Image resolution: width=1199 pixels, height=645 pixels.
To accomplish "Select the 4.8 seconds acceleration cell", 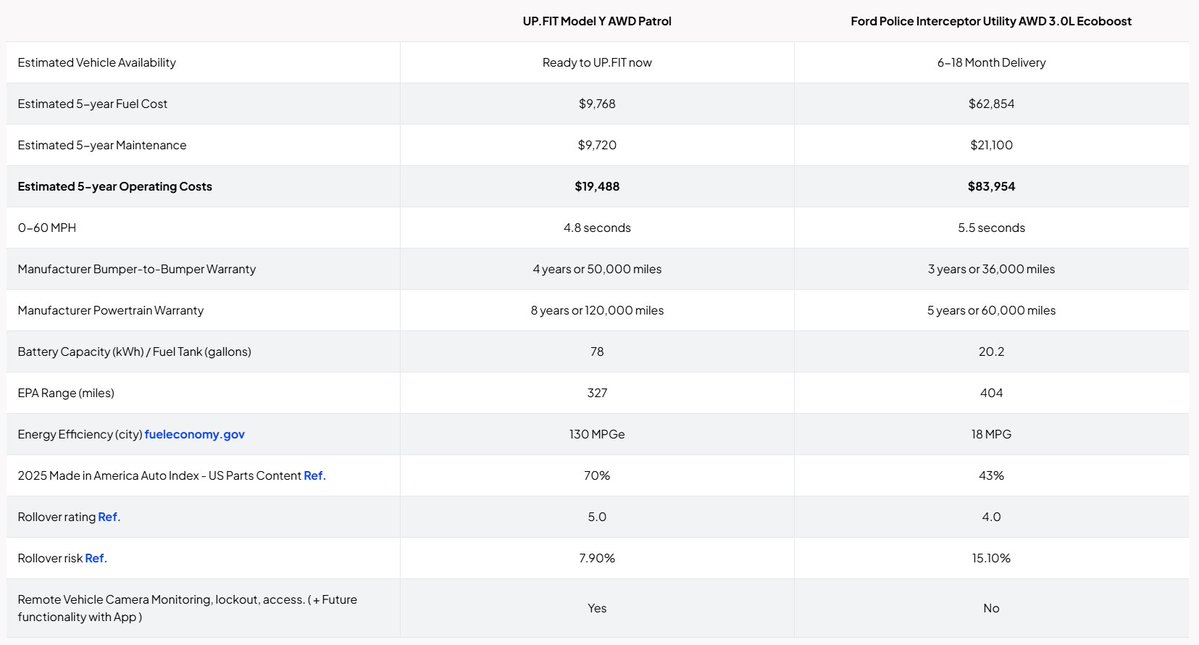I will pyautogui.click(x=597, y=228).
